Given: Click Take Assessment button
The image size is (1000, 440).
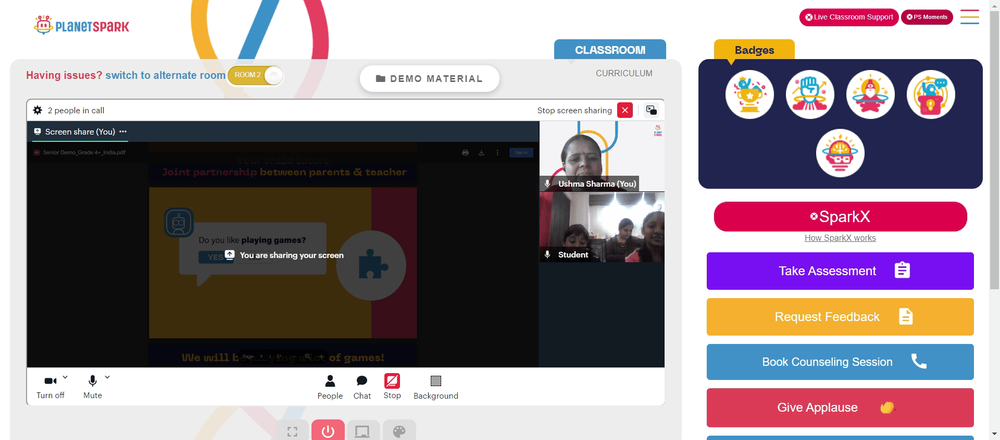Looking at the screenshot, I should [840, 271].
